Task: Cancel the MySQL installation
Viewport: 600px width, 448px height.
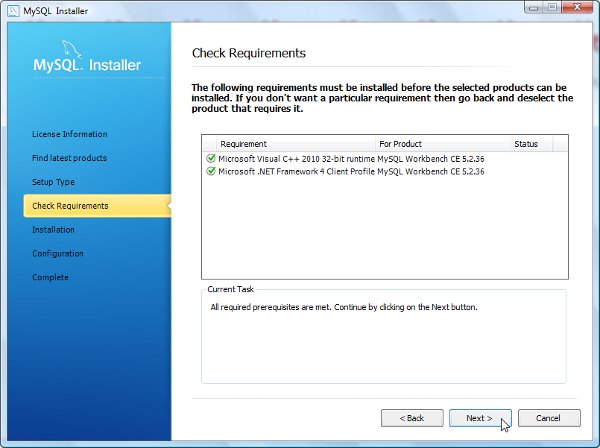Action: point(549,418)
